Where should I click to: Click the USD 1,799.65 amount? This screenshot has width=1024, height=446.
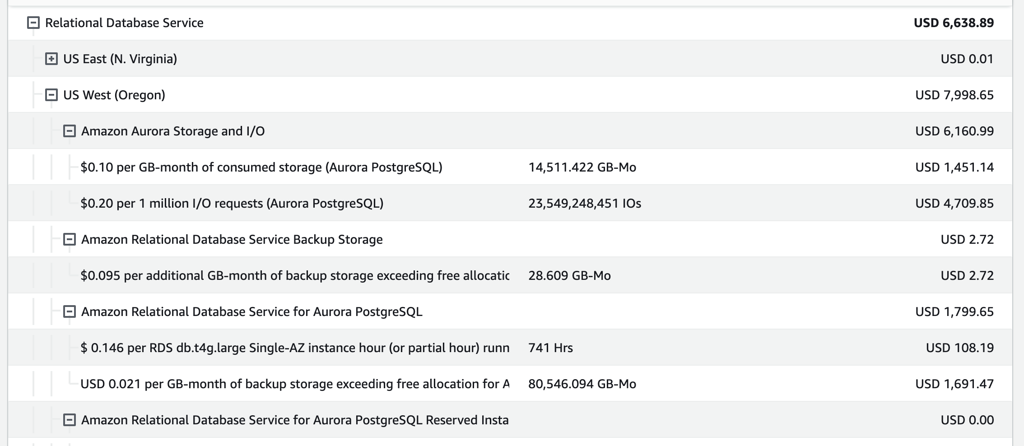click(955, 312)
